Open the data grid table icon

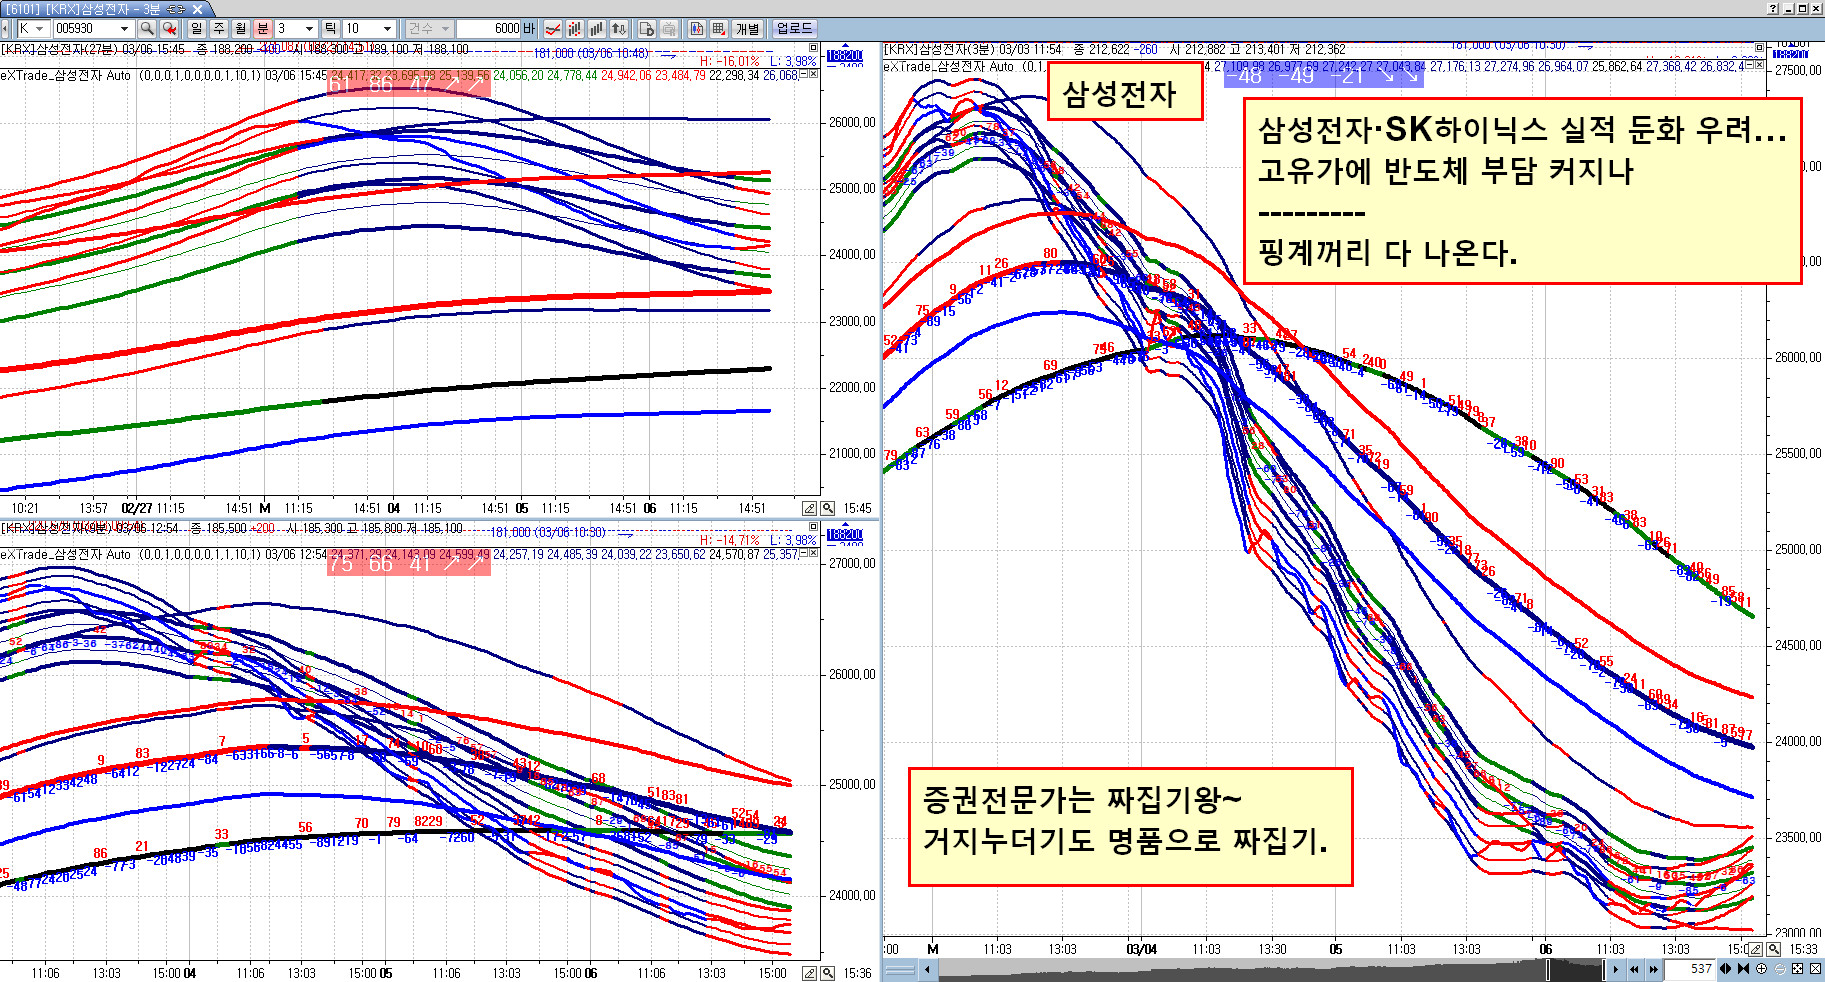click(x=718, y=29)
